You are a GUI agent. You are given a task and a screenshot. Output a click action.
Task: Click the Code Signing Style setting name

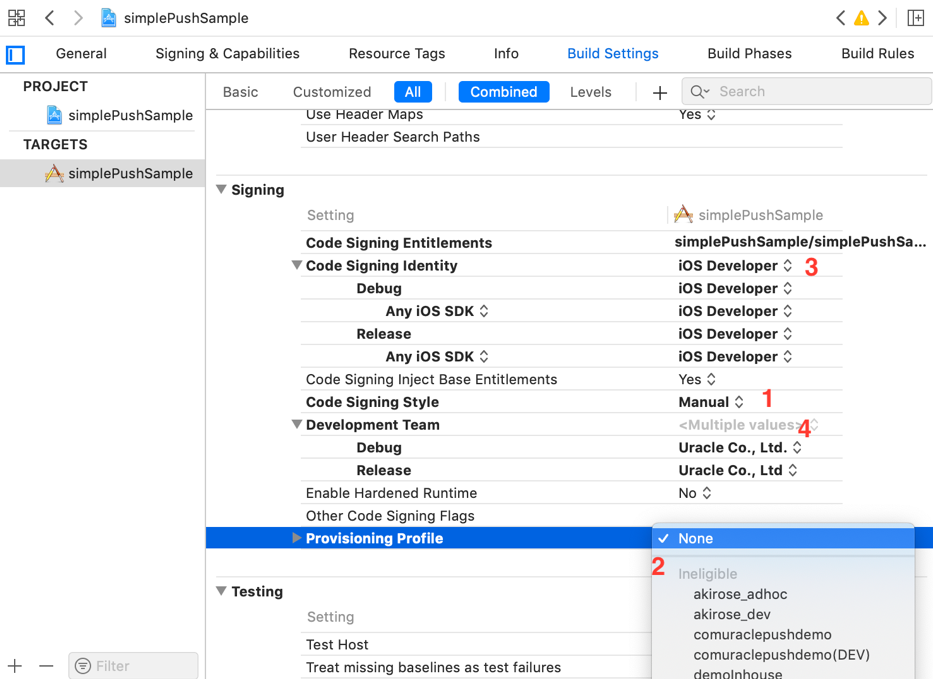pyautogui.click(x=372, y=402)
